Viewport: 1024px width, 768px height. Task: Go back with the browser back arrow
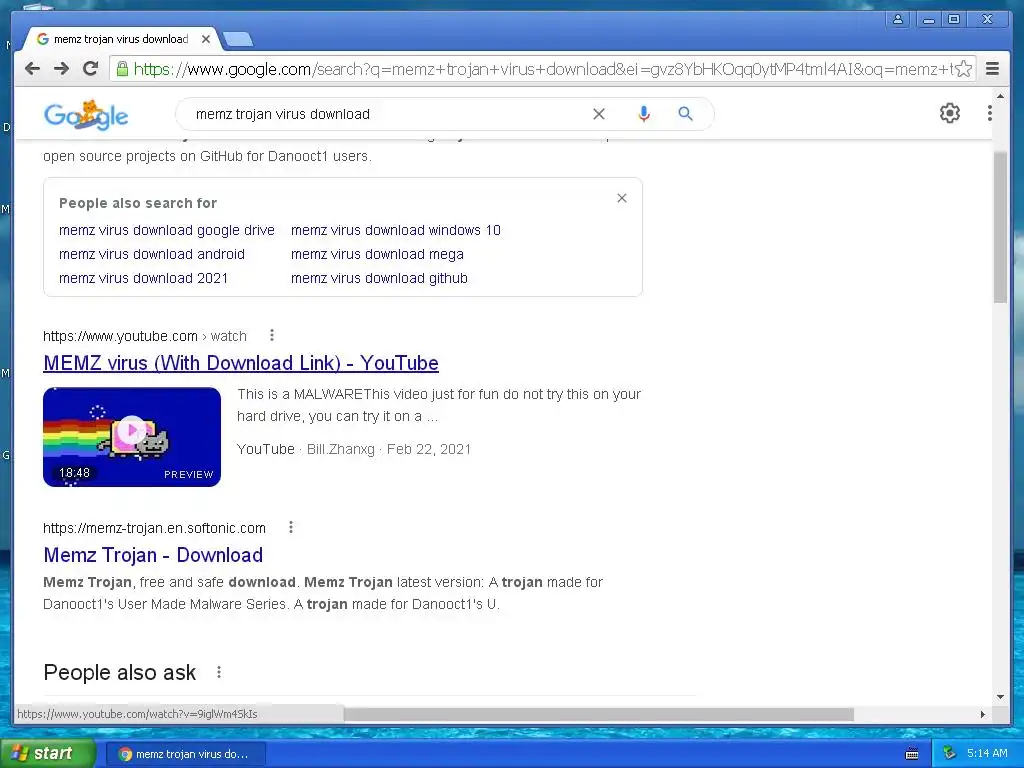(x=33, y=69)
